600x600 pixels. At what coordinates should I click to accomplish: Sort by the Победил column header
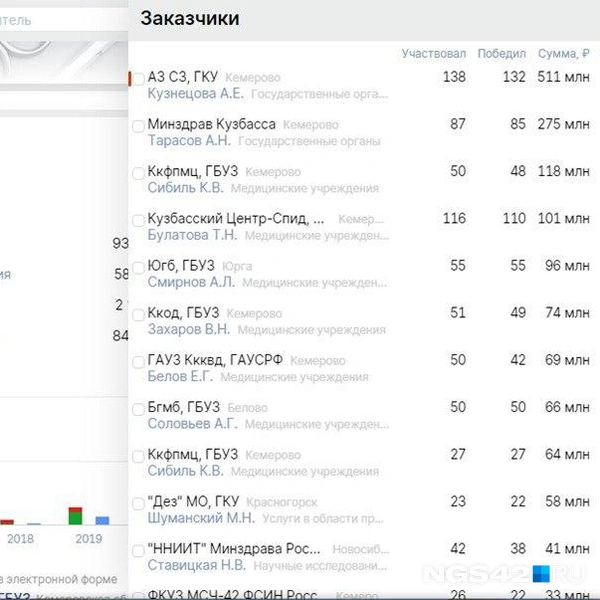(501, 54)
